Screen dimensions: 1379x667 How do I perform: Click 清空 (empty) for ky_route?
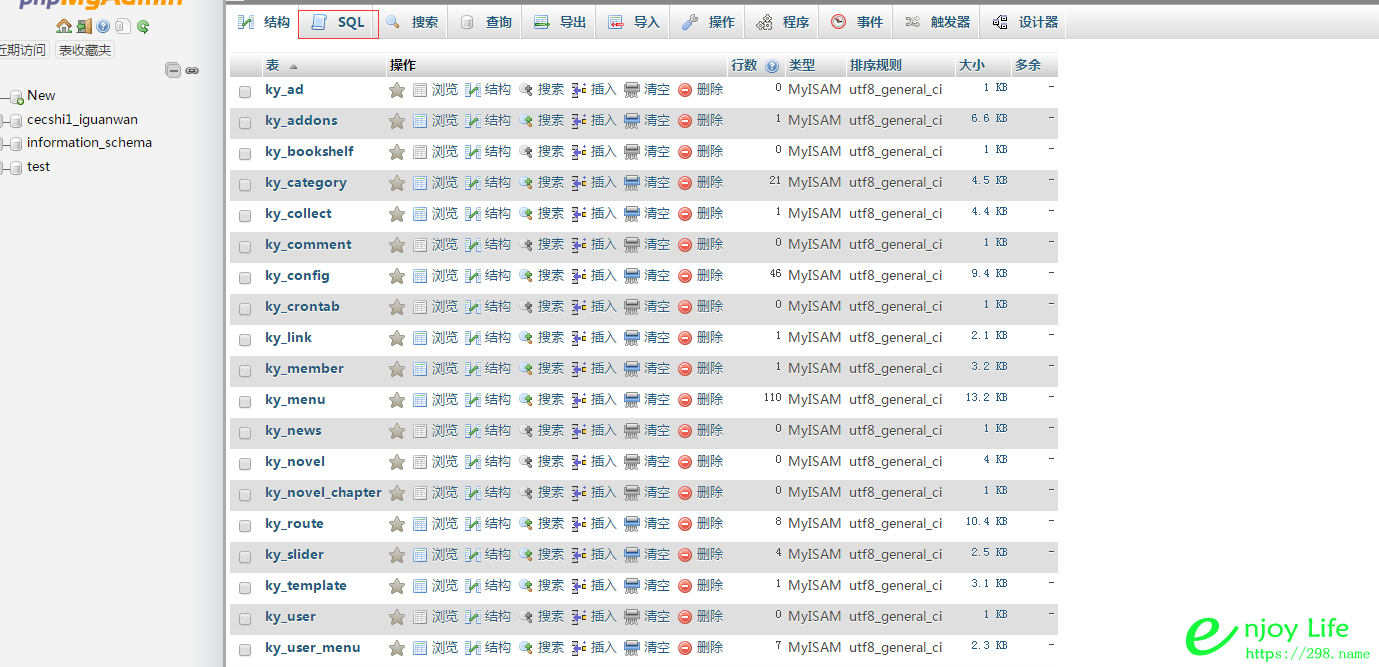[x=647, y=523]
